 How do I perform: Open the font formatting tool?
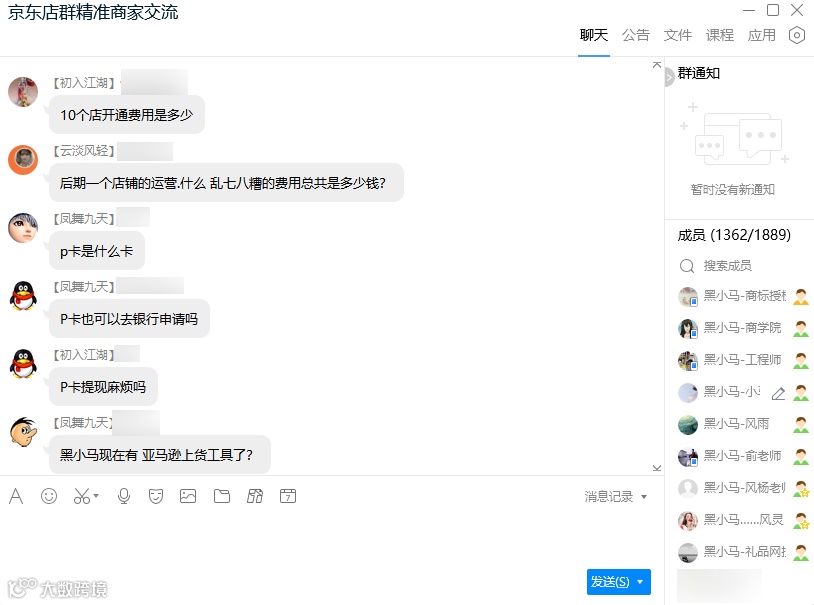(x=16, y=496)
